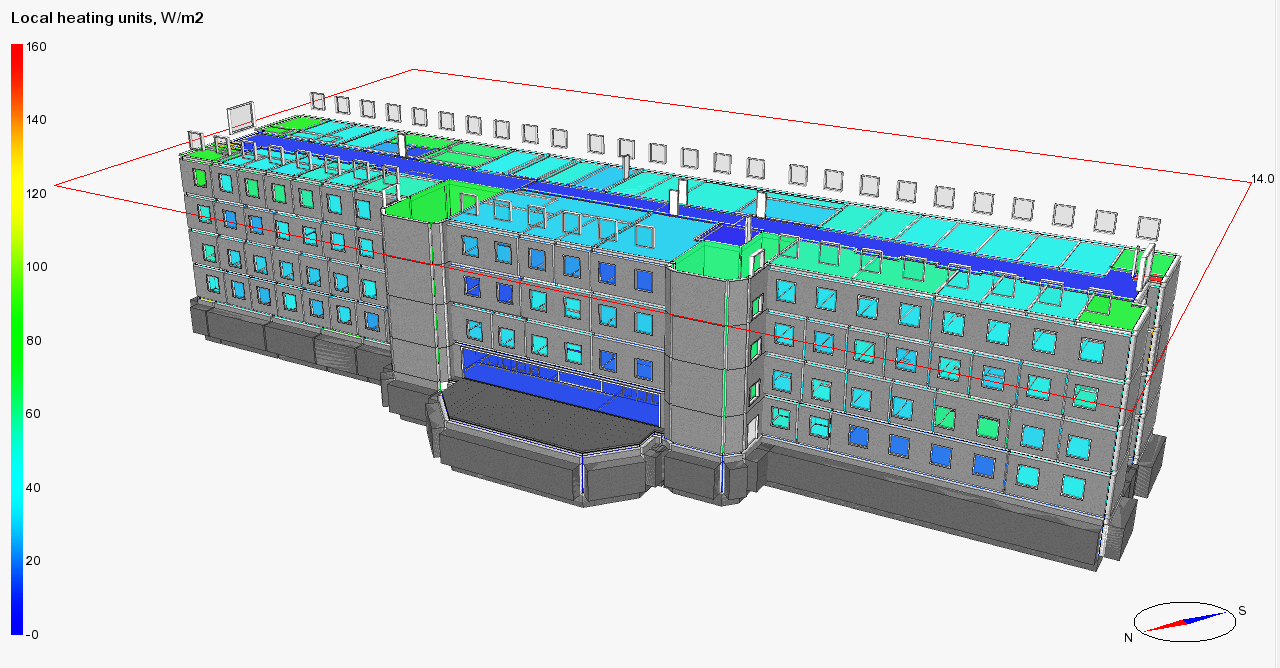Select the large rooftop unit at far left
Screen dimensions: 1280x668
(x=241, y=117)
